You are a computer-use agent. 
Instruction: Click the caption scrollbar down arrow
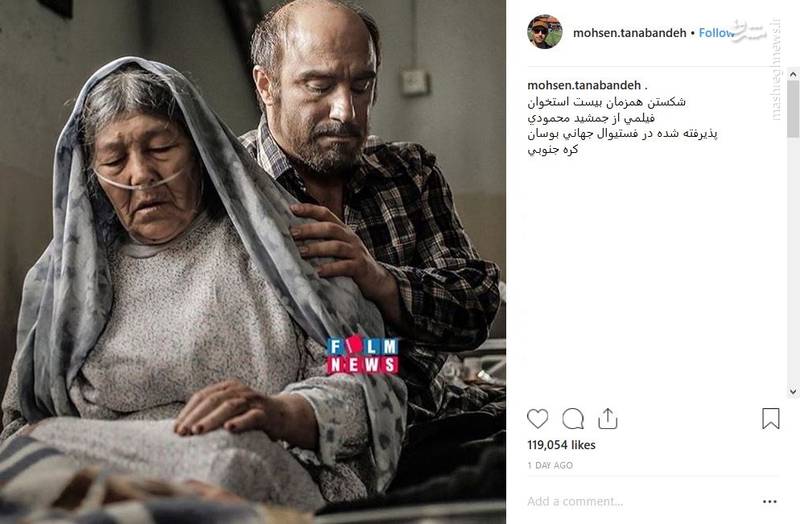(793, 392)
